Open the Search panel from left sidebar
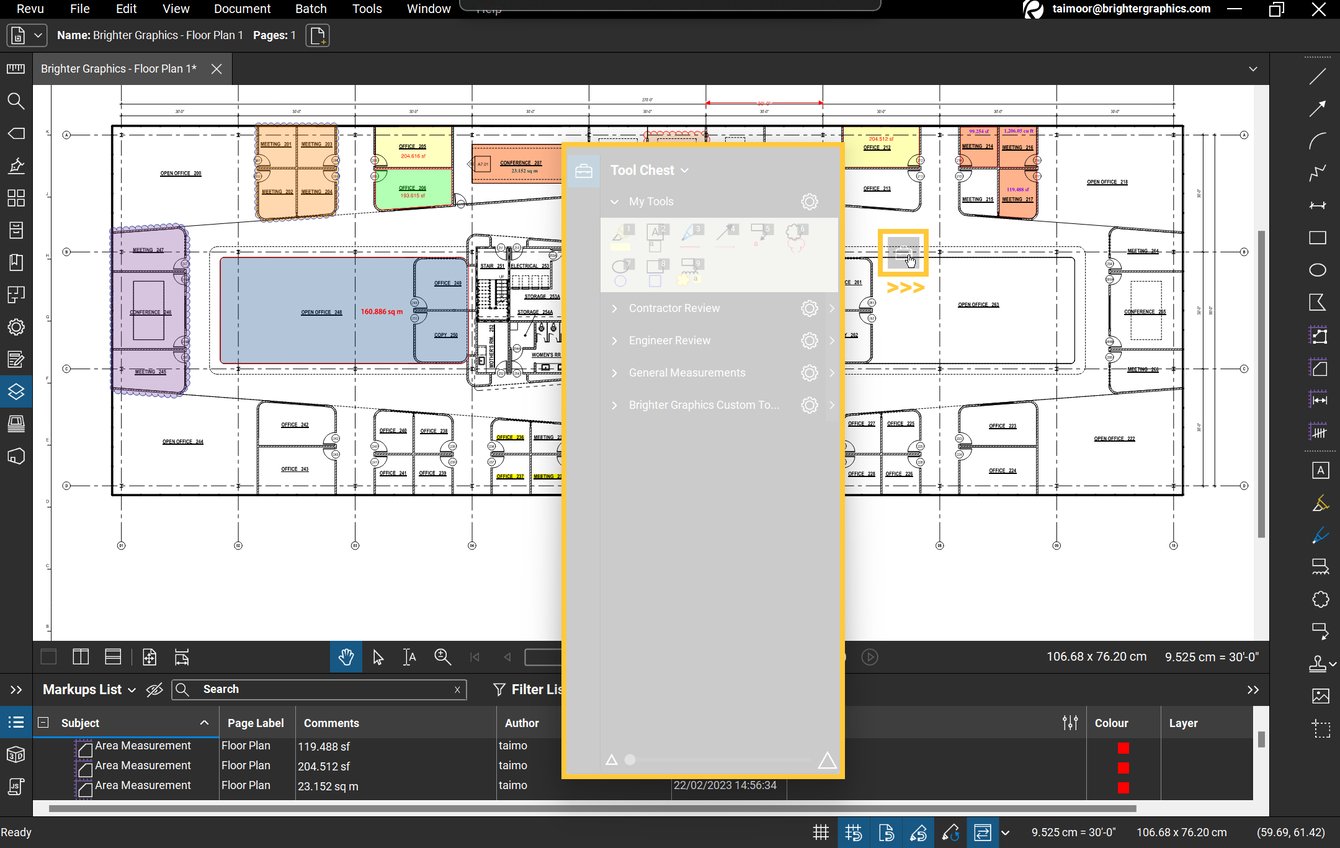The height and width of the screenshot is (848, 1340). click(15, 101)
